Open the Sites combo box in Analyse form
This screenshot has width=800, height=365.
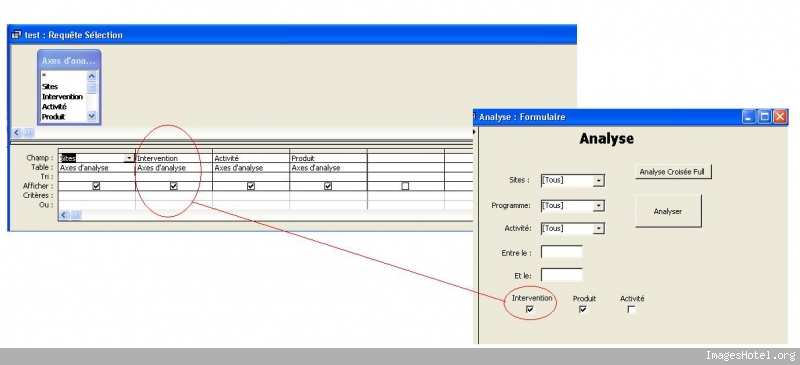pyautogui.click(x=598, y=181)
